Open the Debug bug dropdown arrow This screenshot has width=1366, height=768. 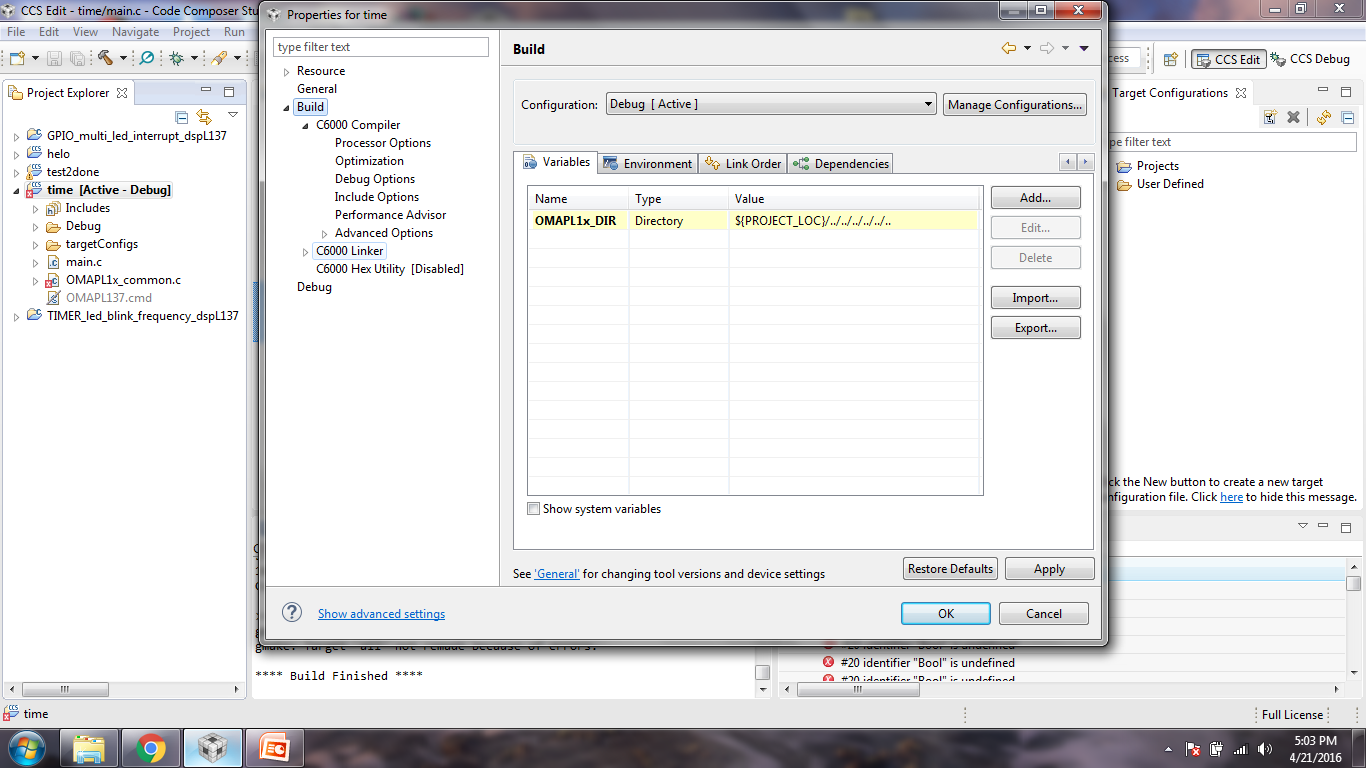click(x=194, y=59)
